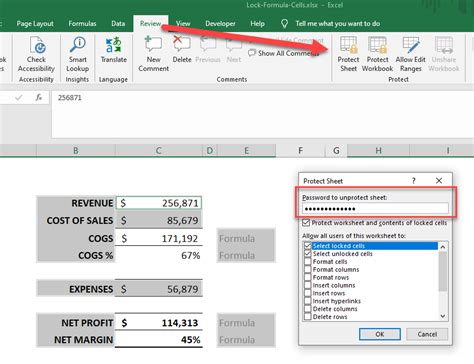Select column B header

click(76, 151)
